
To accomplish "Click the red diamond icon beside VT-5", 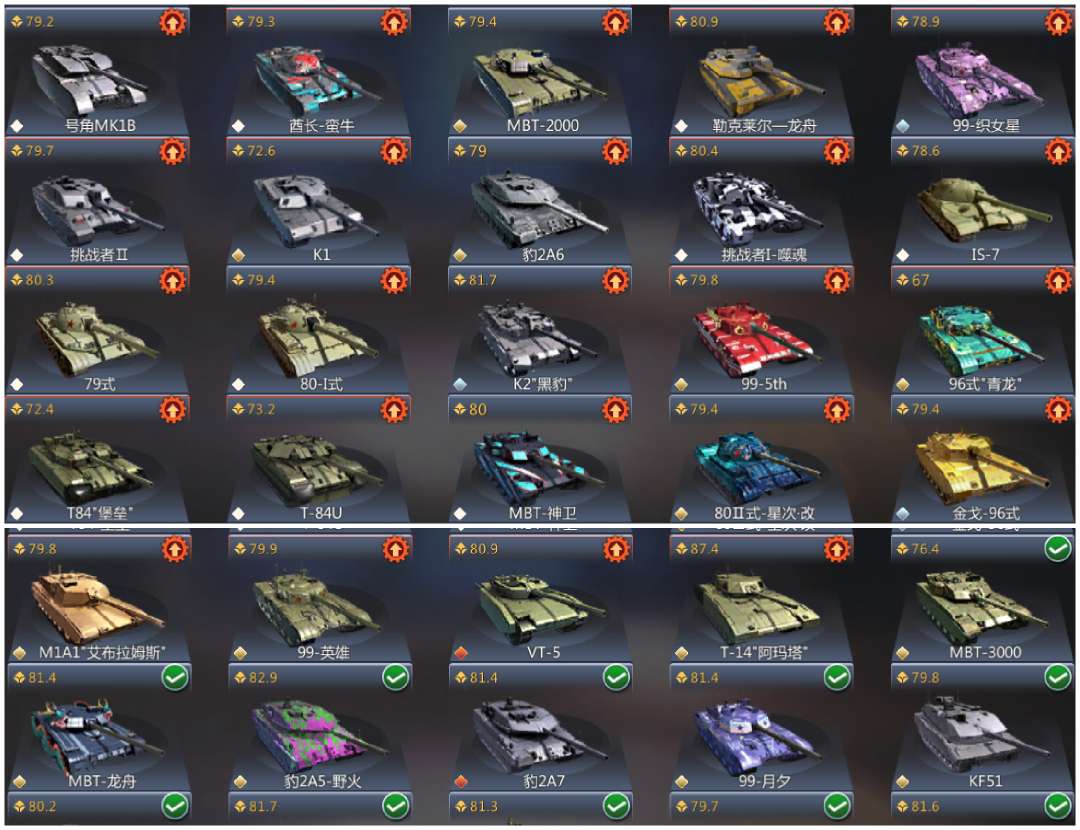I will coord(461,652).
